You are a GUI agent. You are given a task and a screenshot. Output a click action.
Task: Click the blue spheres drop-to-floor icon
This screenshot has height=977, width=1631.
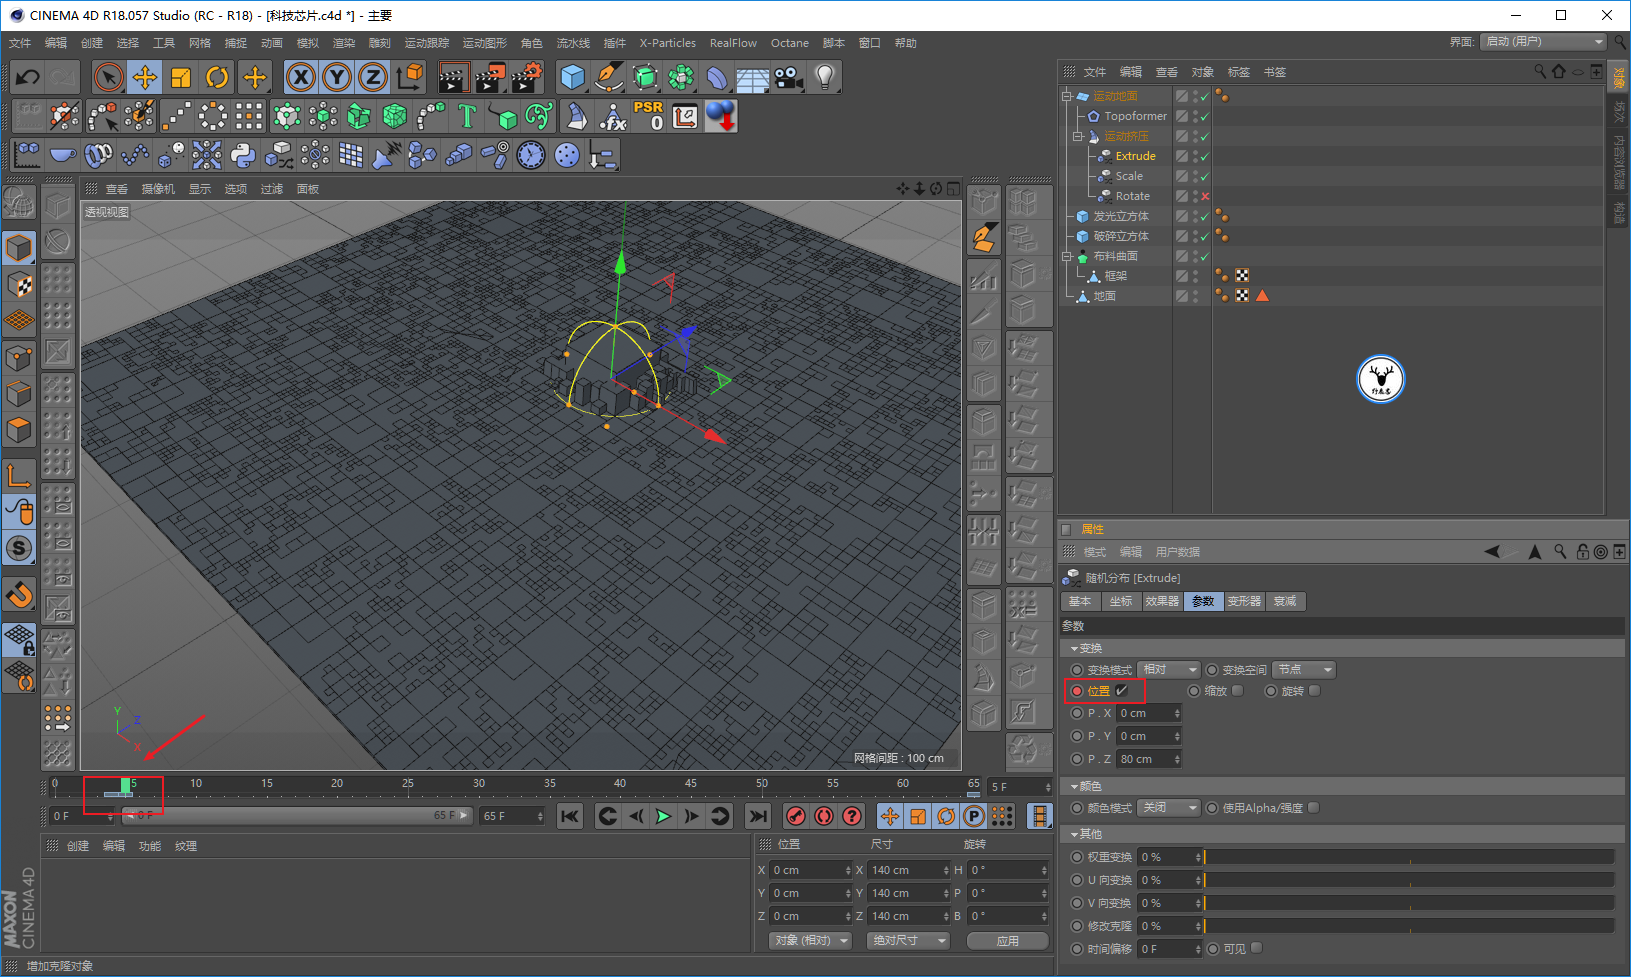[721, 116]
